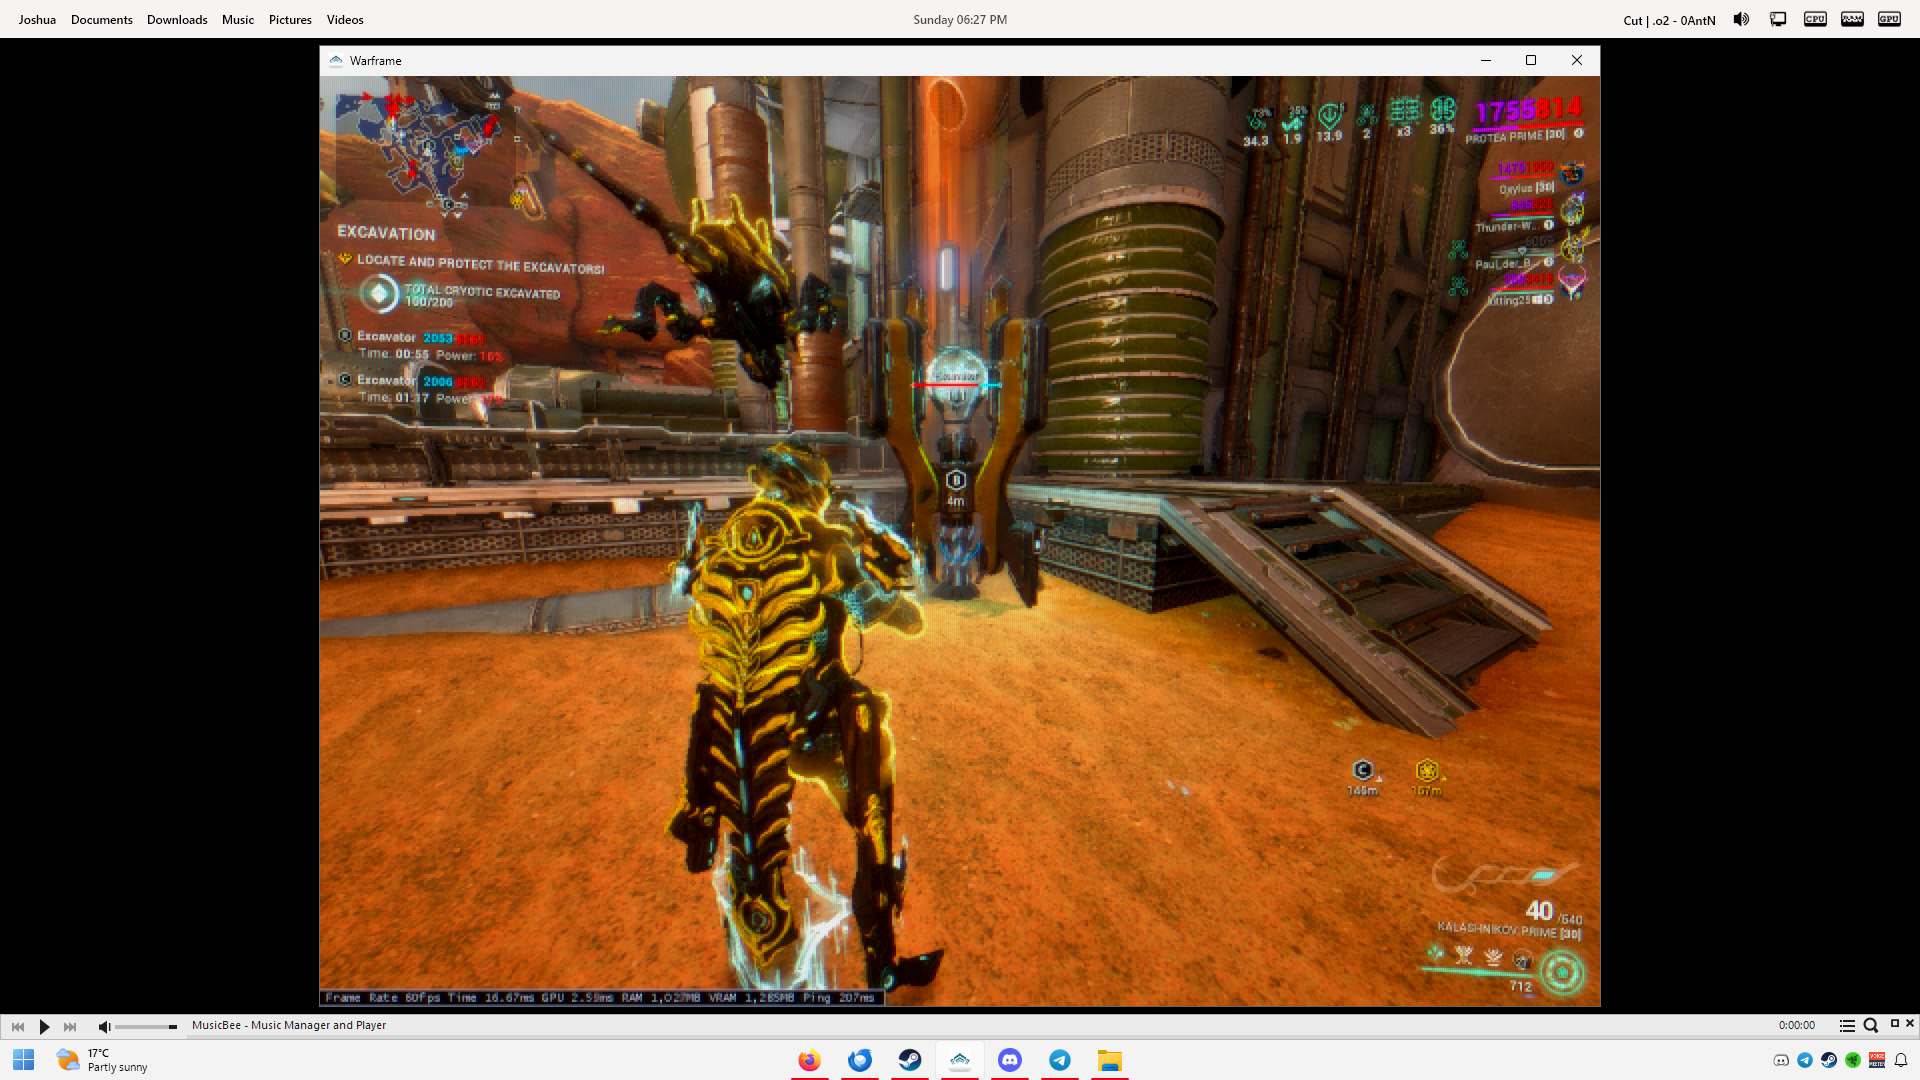Open the weather widget showing 17°C
Image resolution: width=1920 pixels, height=1080 pixels.
(103, 1060)
